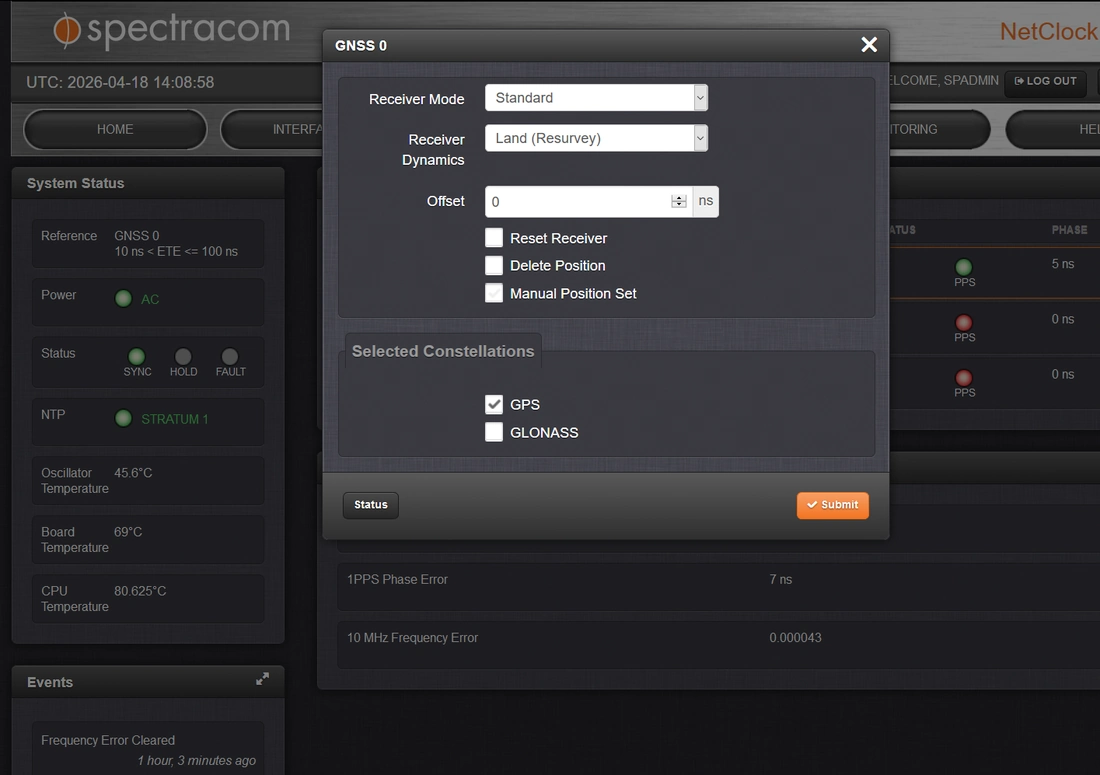
Task: Enable the Reset Receiver checkbox
Action: (494, 238)
